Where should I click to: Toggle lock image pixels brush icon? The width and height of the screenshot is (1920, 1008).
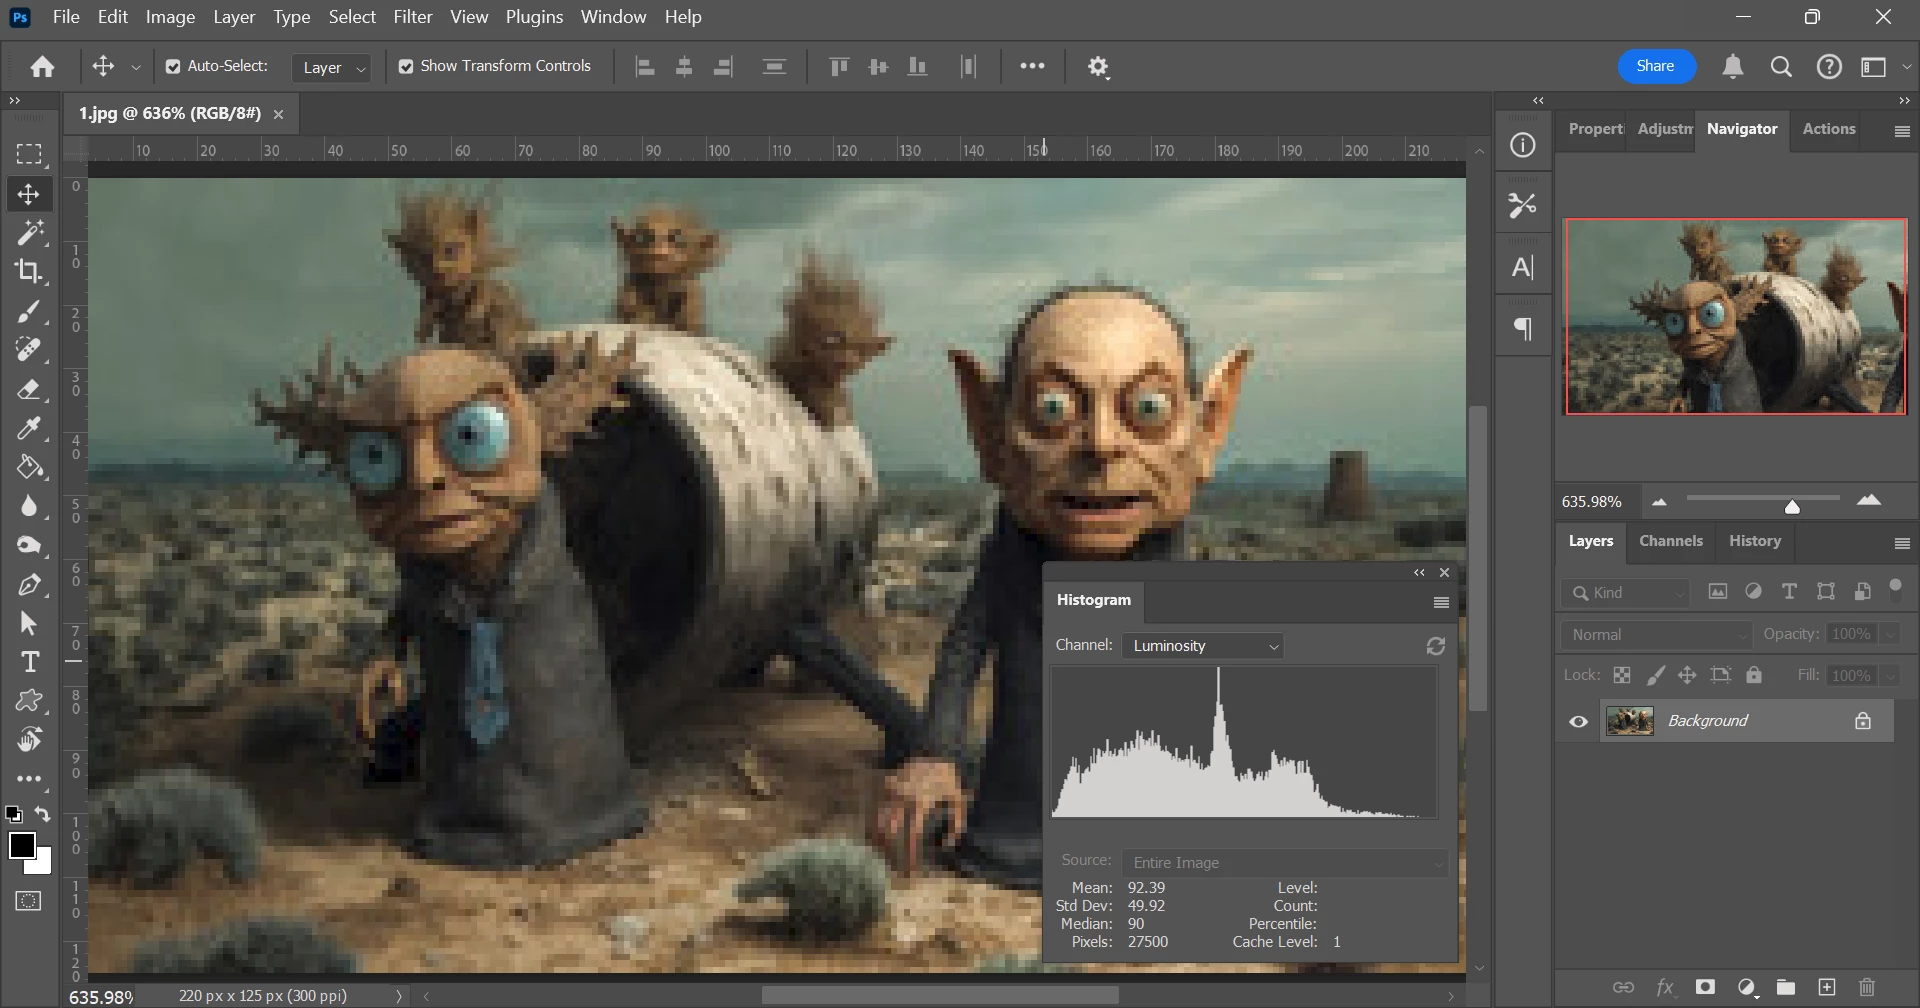coord(1656,675)
